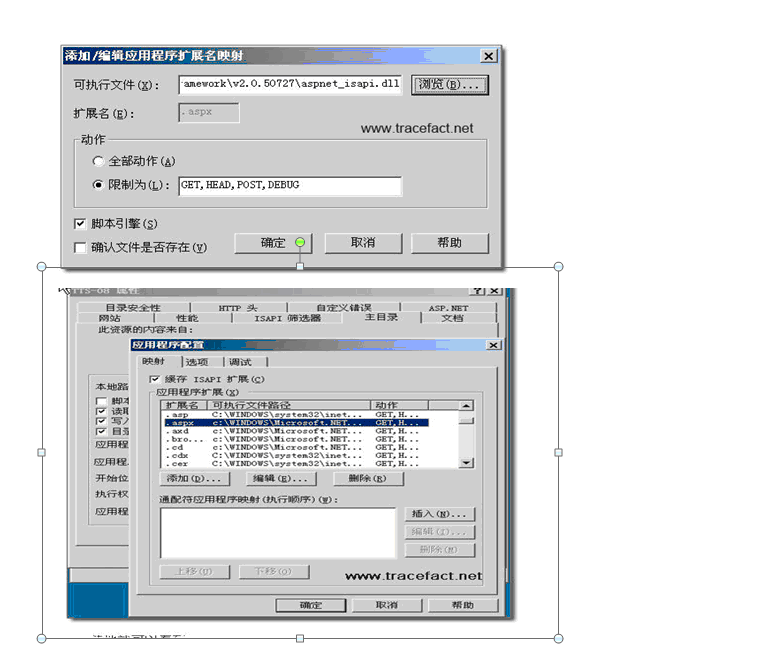This screenshot has height=651, width=783.
Task: Close the extension mapping dialog
Action: pos(488,56)
